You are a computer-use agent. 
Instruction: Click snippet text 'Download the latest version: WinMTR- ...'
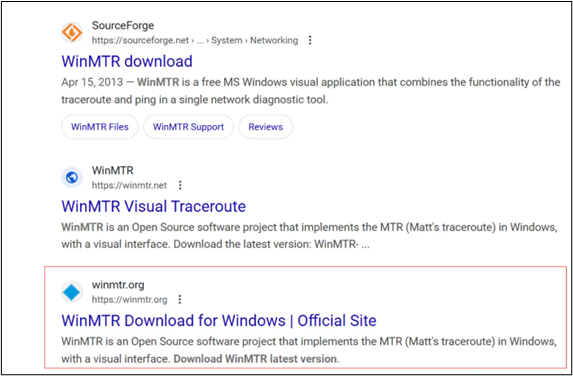(272, 244)
